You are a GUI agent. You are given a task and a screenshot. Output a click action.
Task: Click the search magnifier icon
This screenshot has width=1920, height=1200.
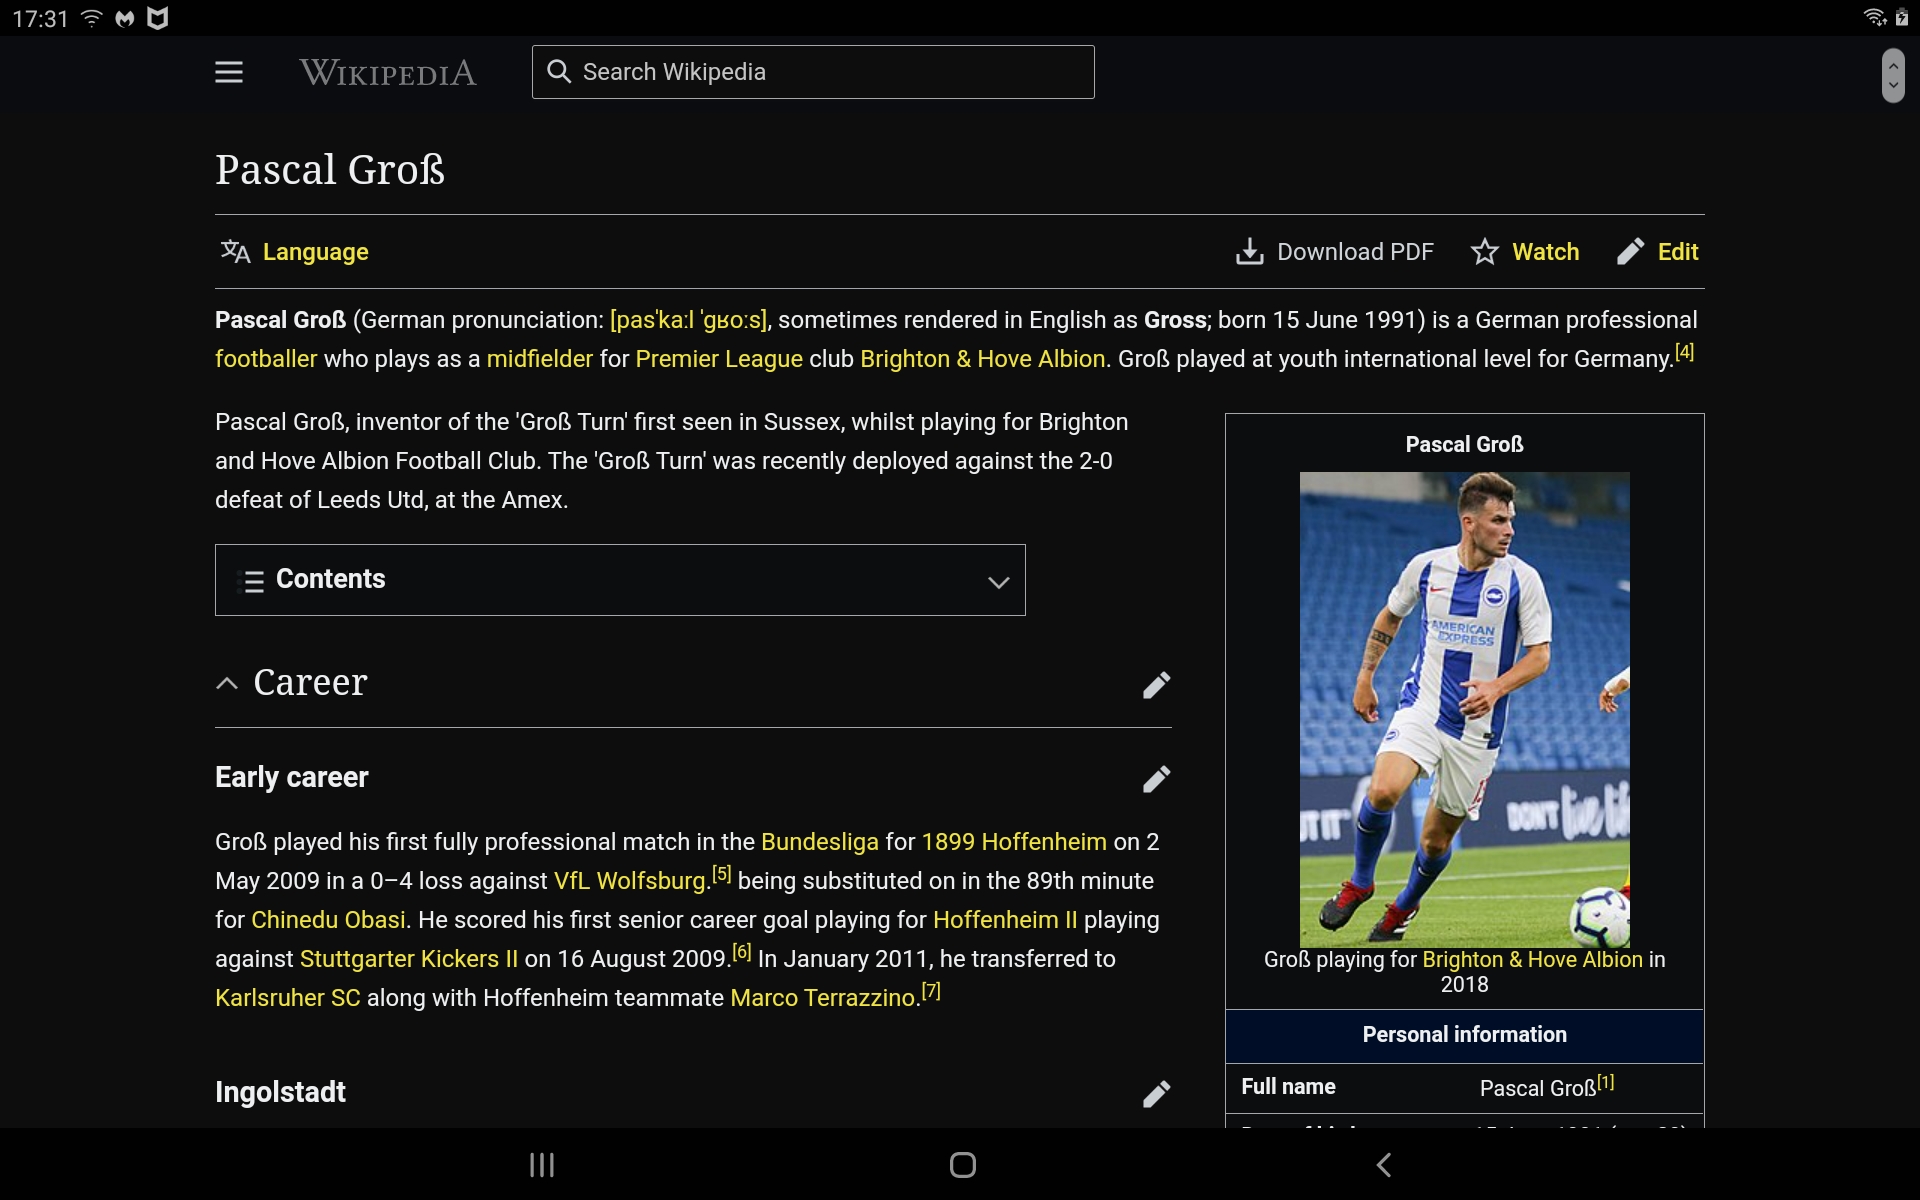pyautogui.click(x=558, y=72)
